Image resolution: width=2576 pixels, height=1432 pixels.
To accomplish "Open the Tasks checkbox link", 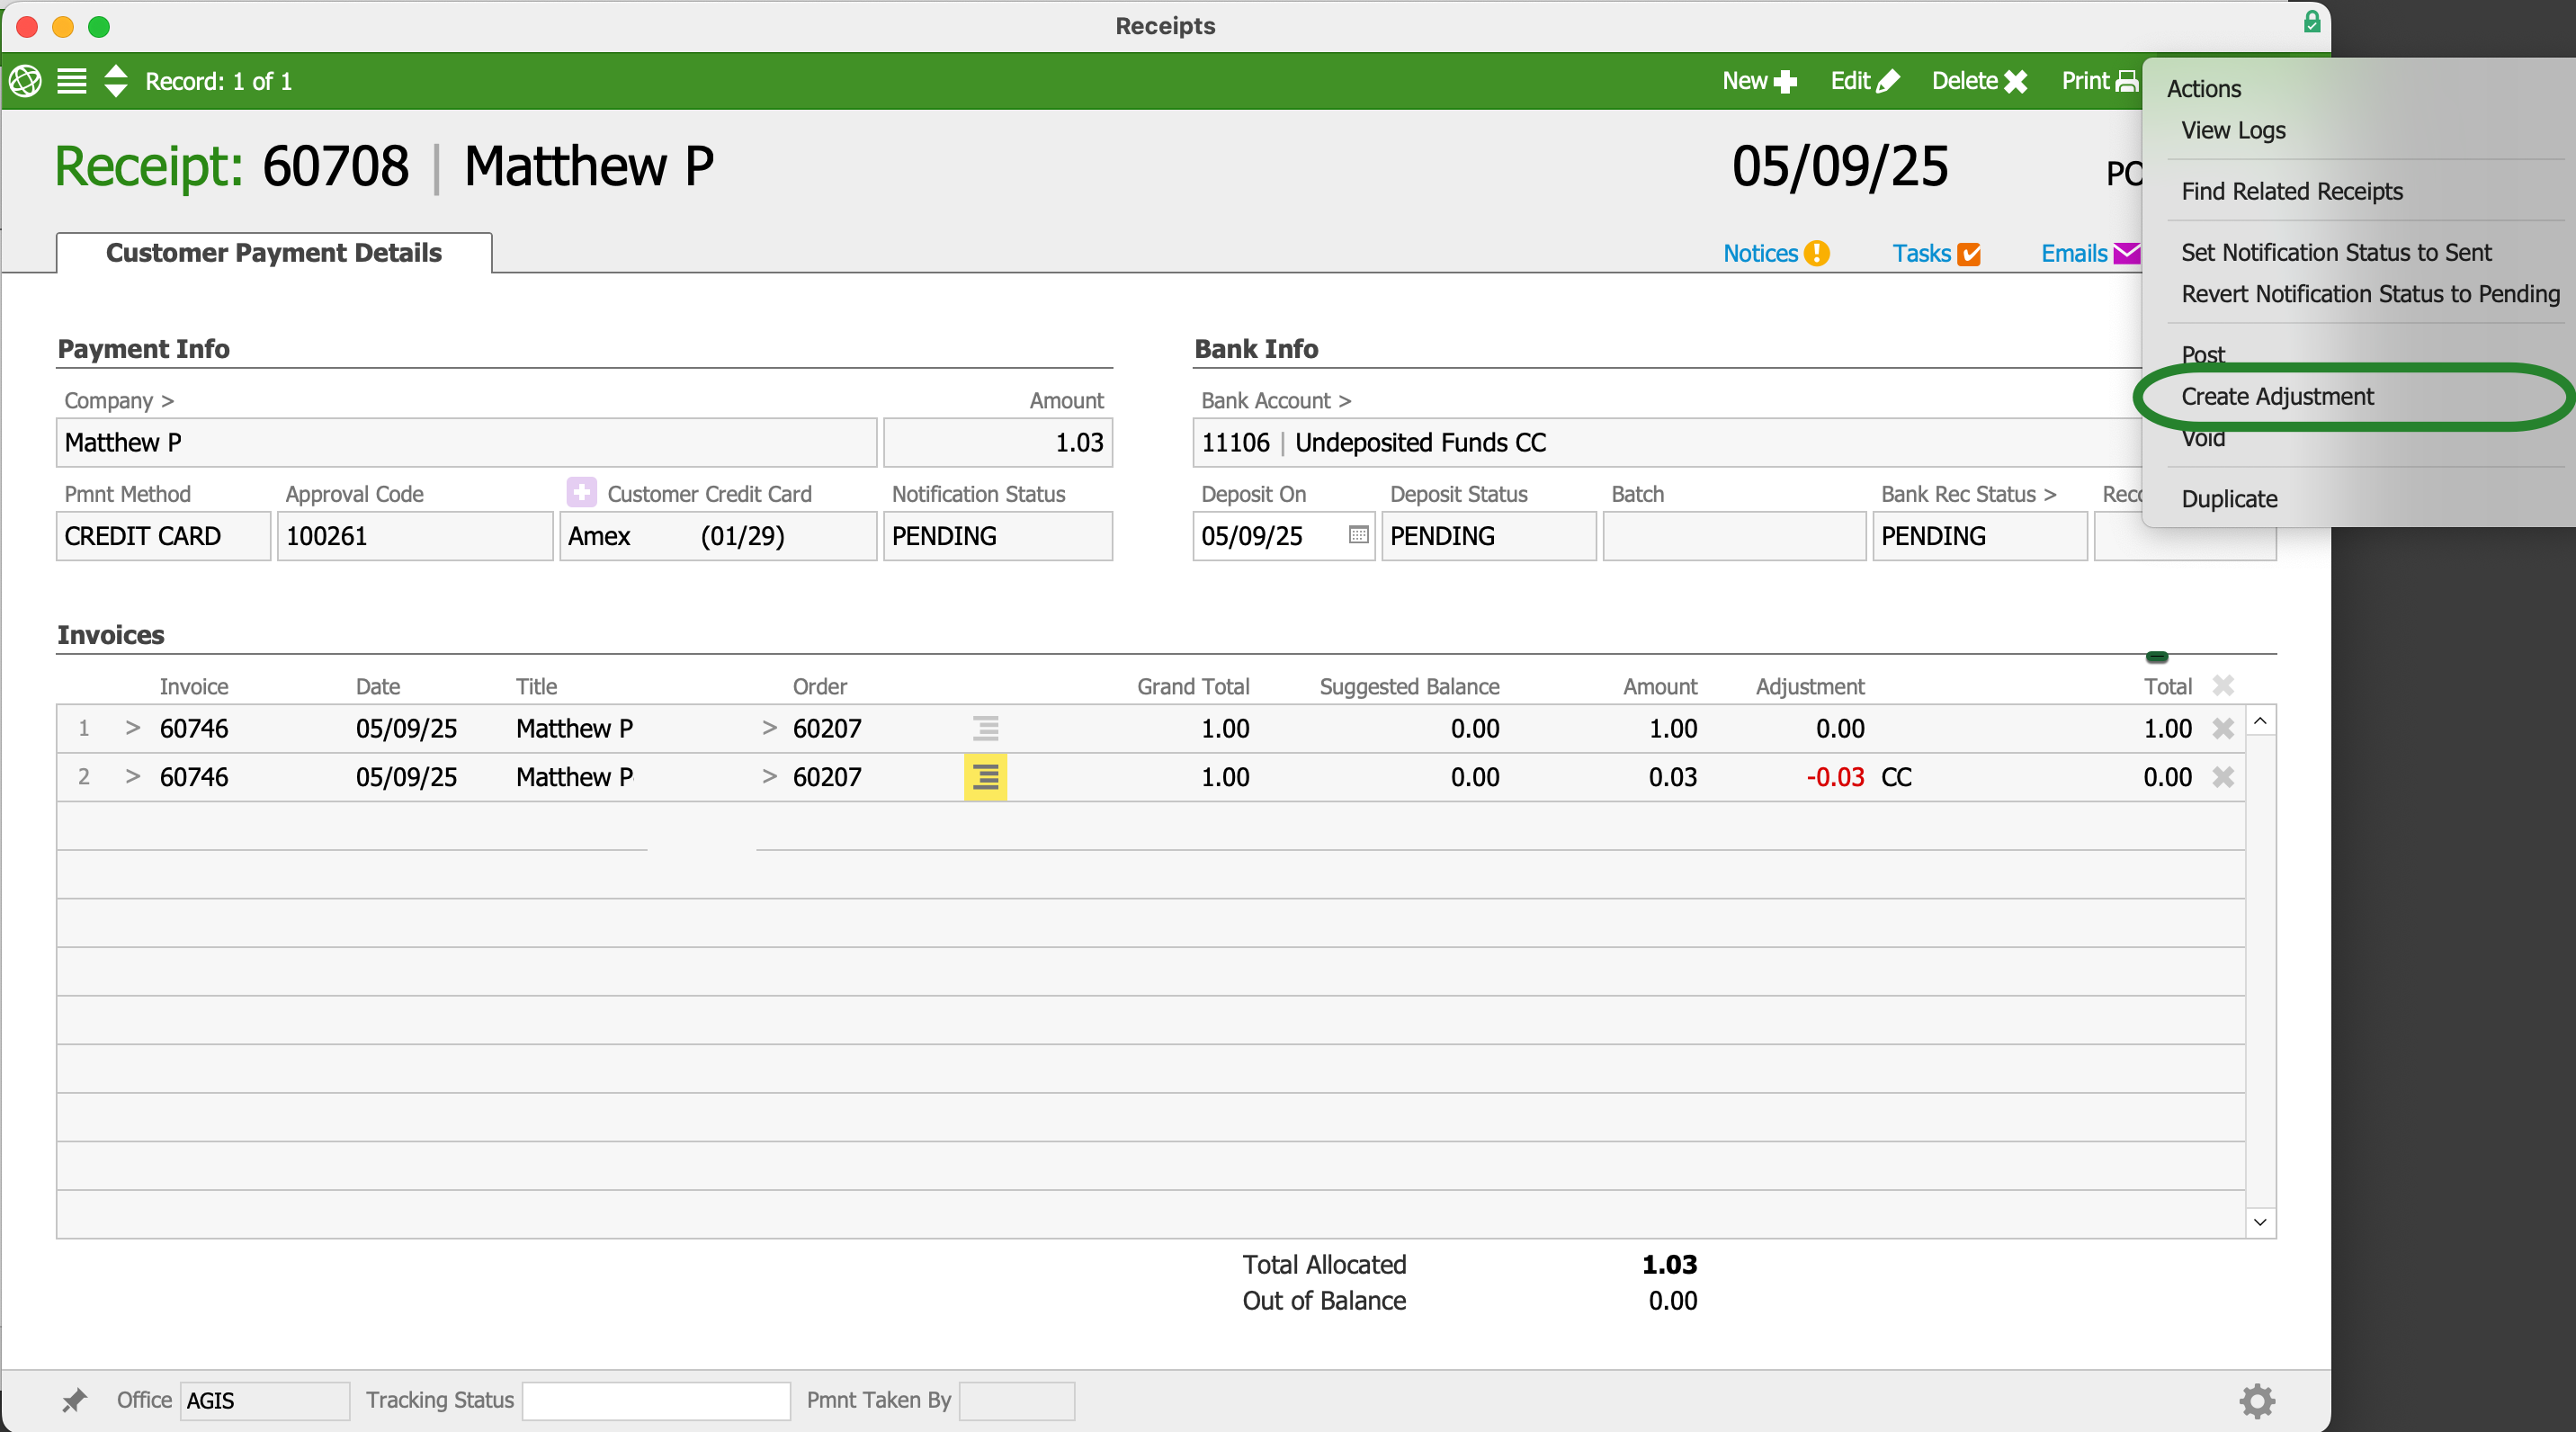I will pyautogui.click(x=1935, y=253).
